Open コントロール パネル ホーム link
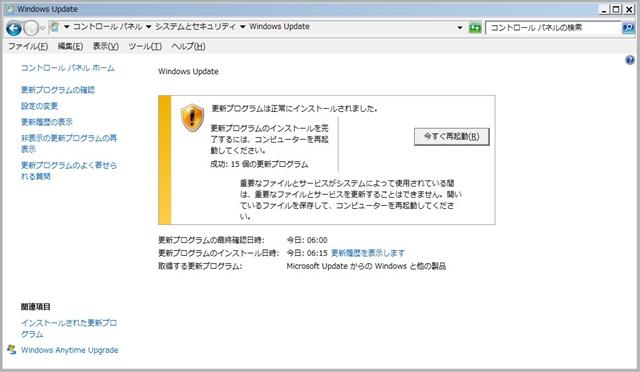Image resolution: width=640 pixels, height=372 pixels. click(68, 68)
